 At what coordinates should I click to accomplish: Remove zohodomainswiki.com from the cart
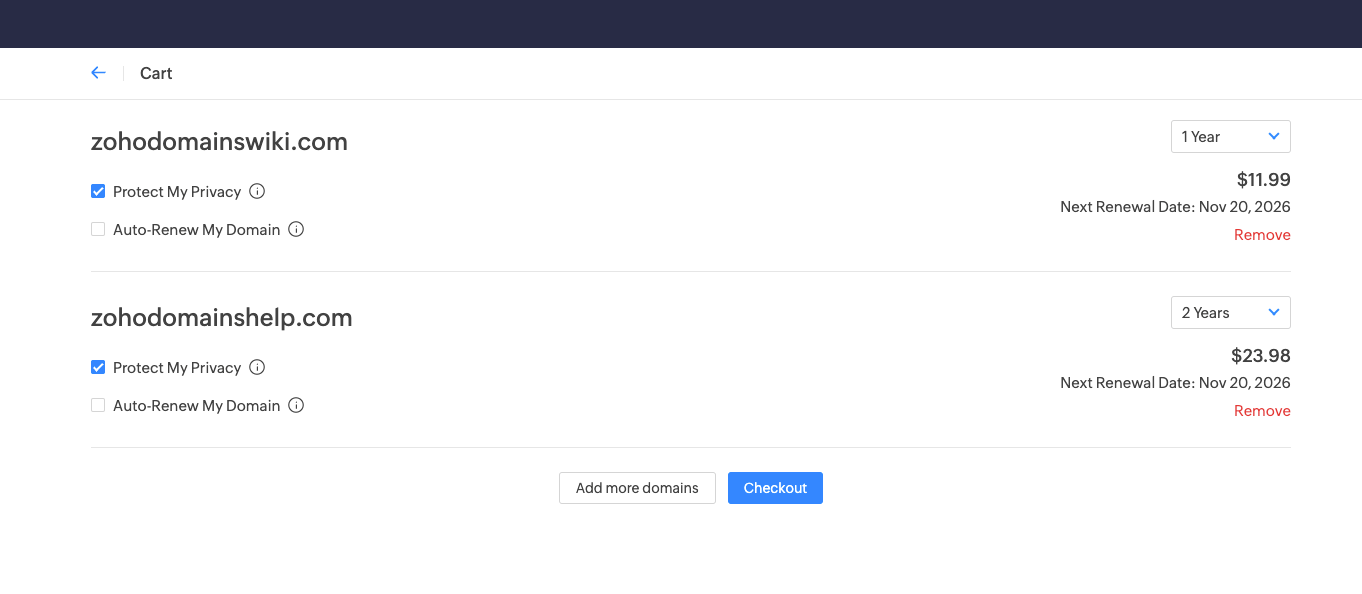(x=1262, y=235)
